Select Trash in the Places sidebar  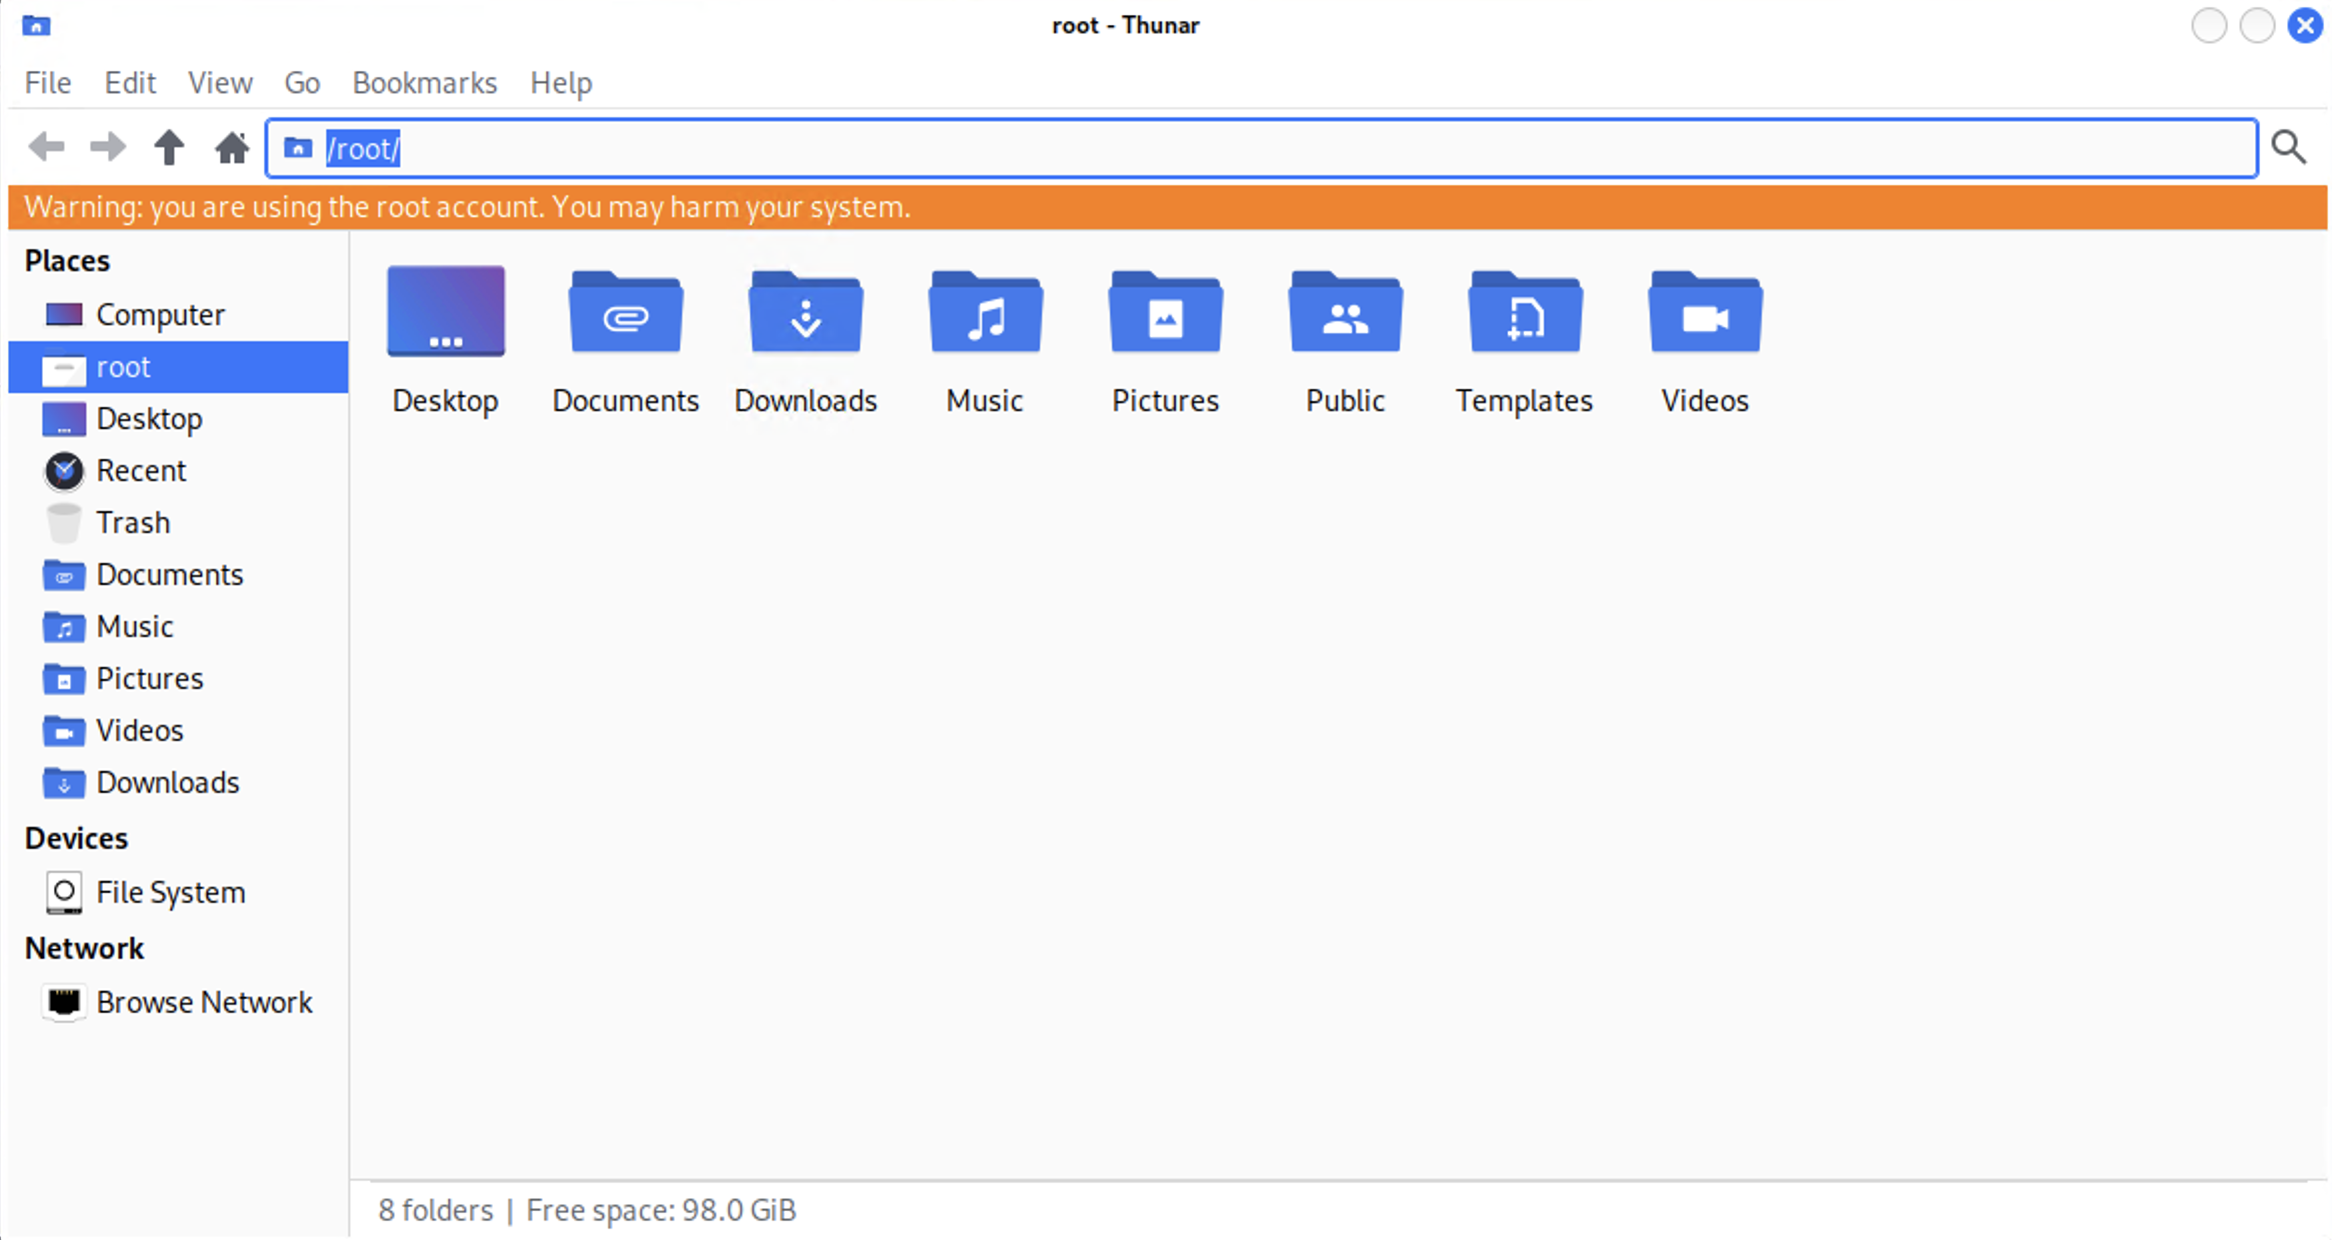pyautogui.click(x=132, y=523)
